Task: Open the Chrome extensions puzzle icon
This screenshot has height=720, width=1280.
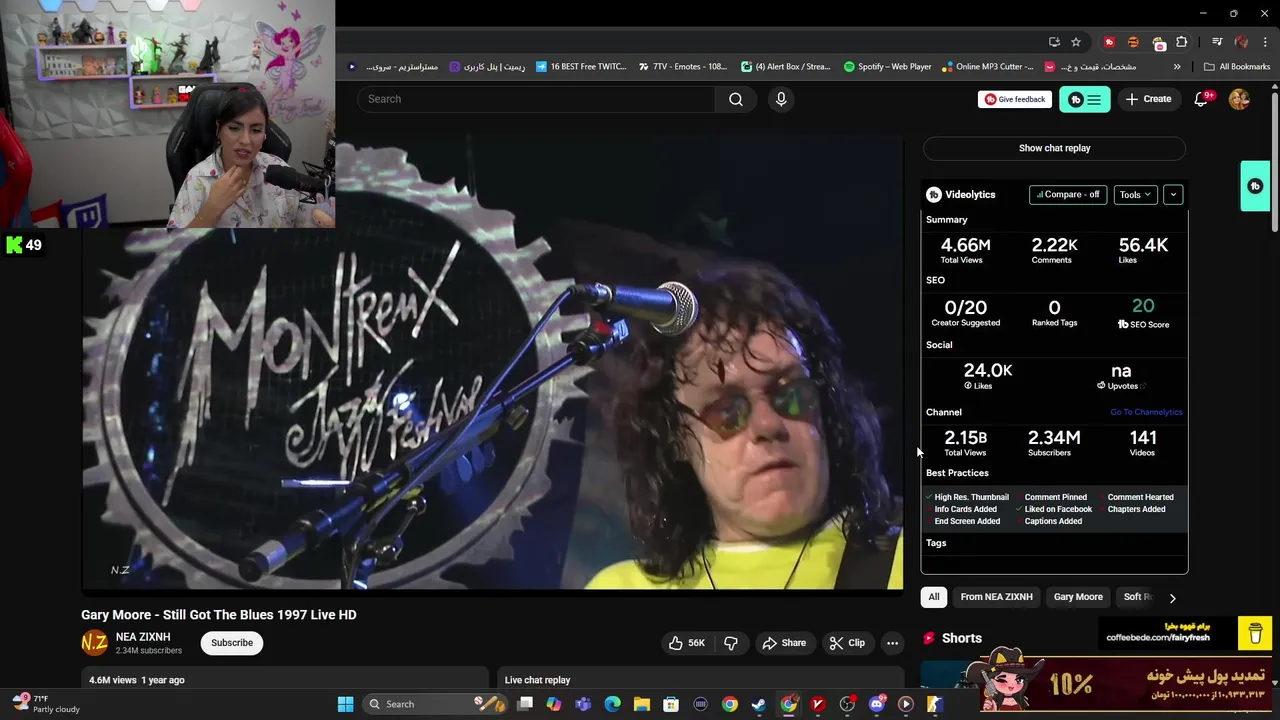Action: (x=1182, y=42)
